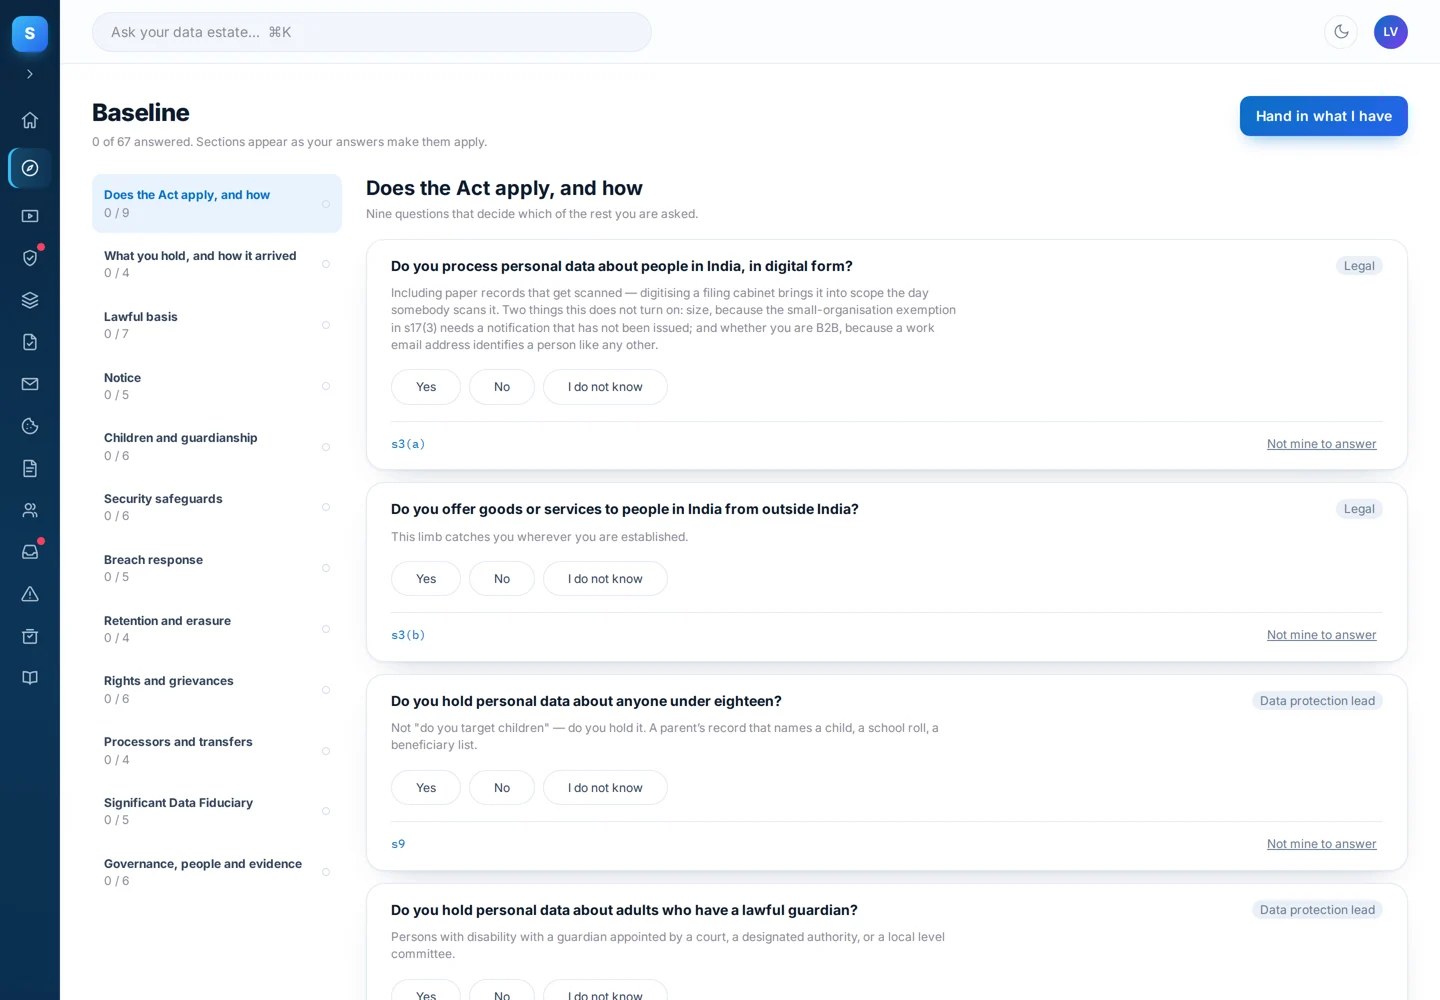Choose No for offering goods from outside India

pos(502,579)
